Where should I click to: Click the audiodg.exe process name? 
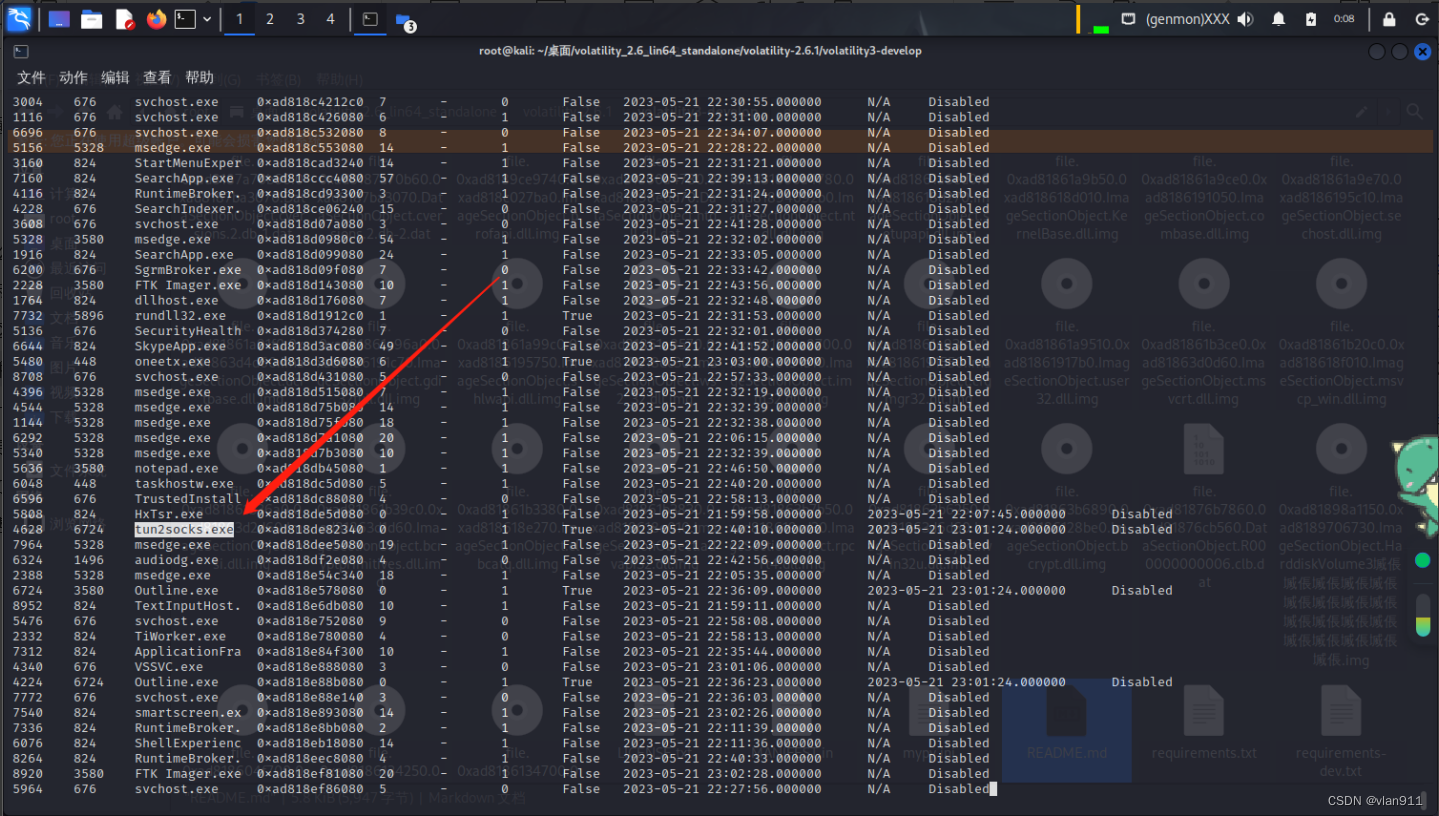[x=177, y=560]
